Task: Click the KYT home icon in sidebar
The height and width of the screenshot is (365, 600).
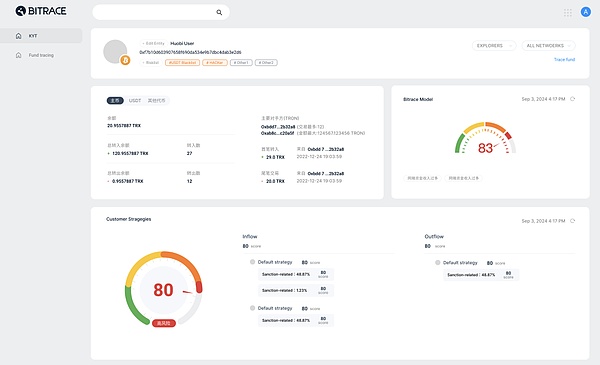Action: coord(18,36)
